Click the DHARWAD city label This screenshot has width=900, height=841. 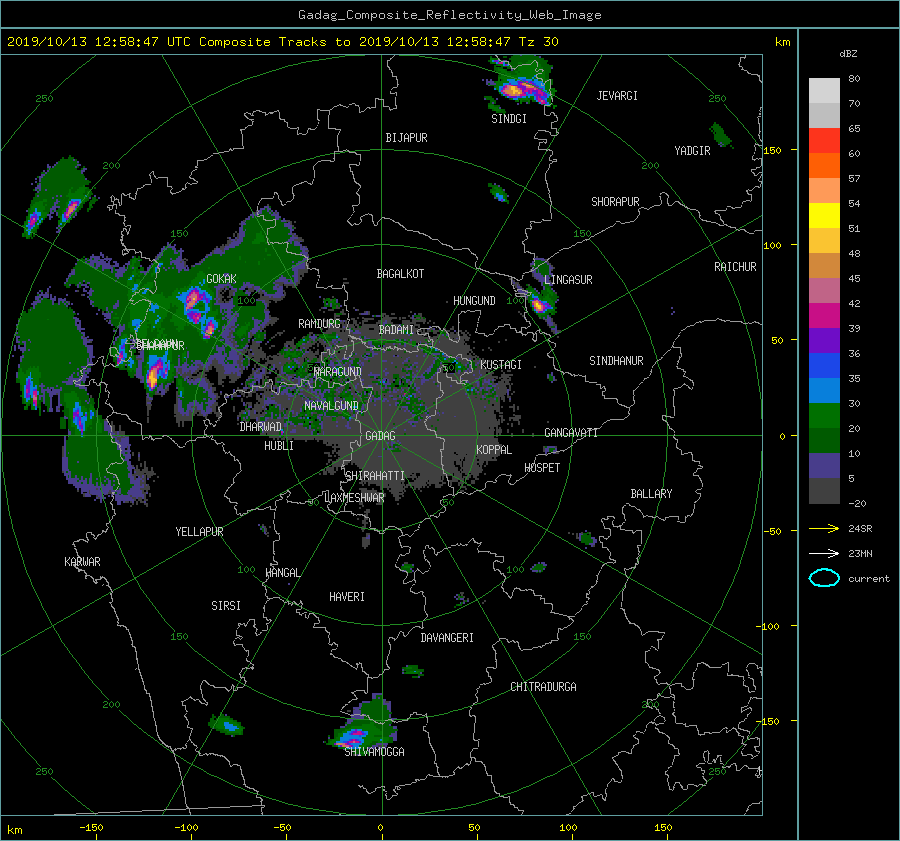tap(260, 427)
